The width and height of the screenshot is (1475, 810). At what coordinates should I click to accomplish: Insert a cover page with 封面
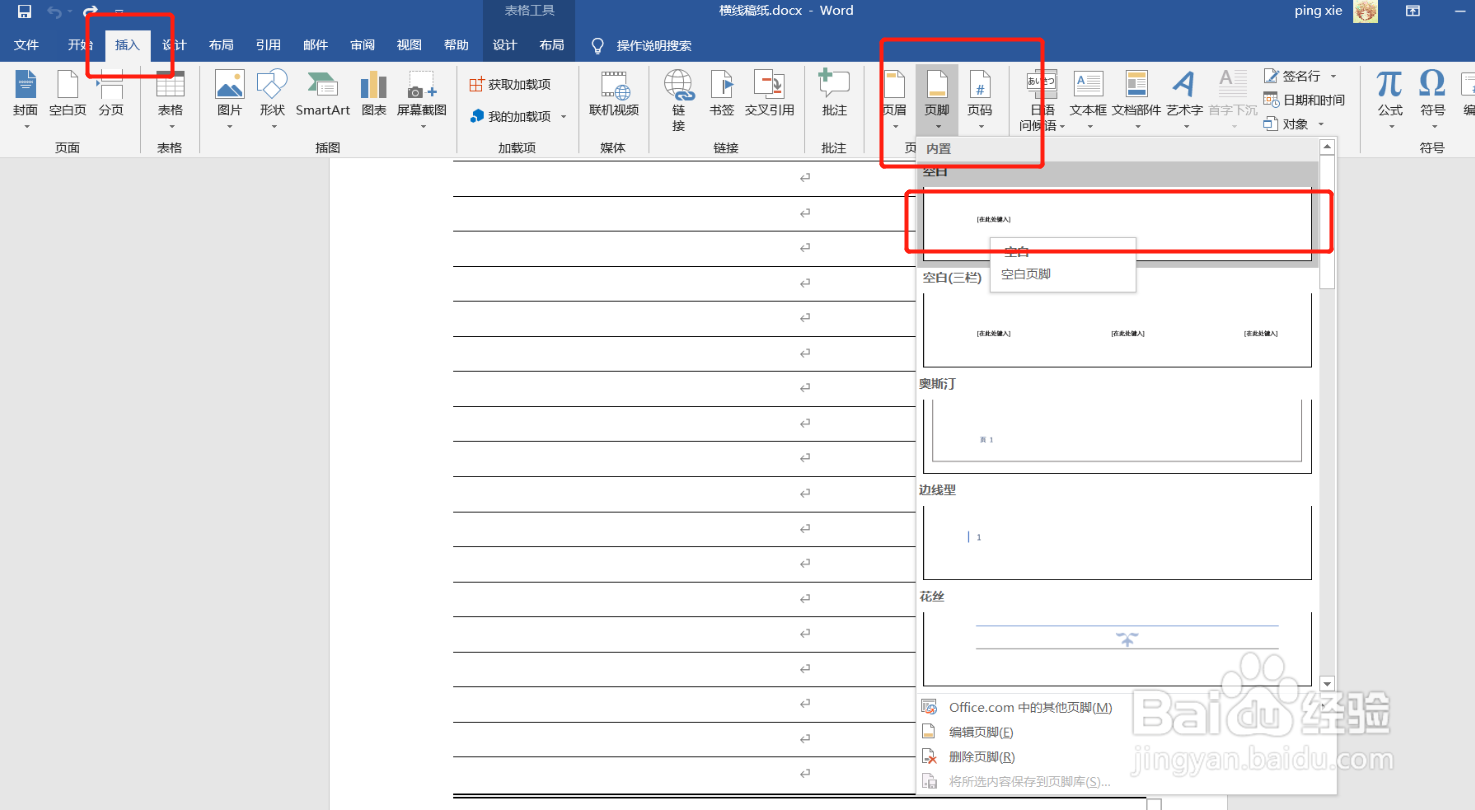(25, 99)
